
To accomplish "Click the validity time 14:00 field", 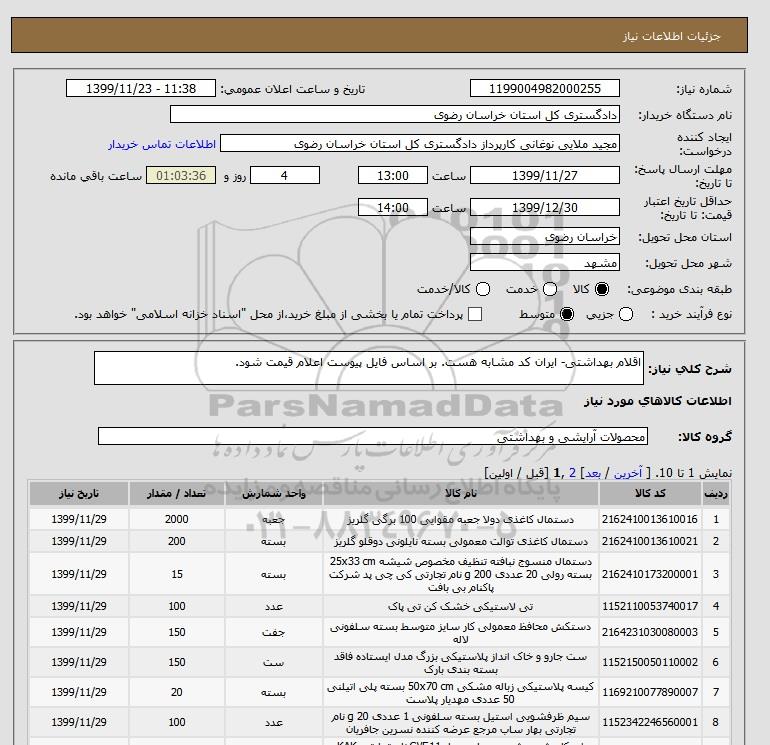I will [393, 207].
